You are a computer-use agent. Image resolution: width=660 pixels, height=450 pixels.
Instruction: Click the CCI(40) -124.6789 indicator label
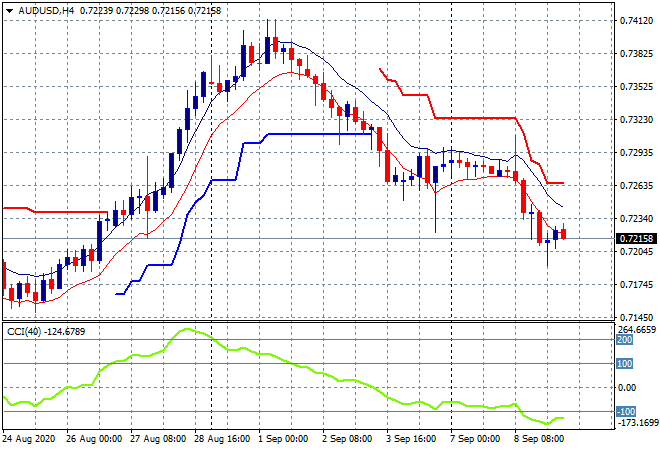[x=46, y=332]
